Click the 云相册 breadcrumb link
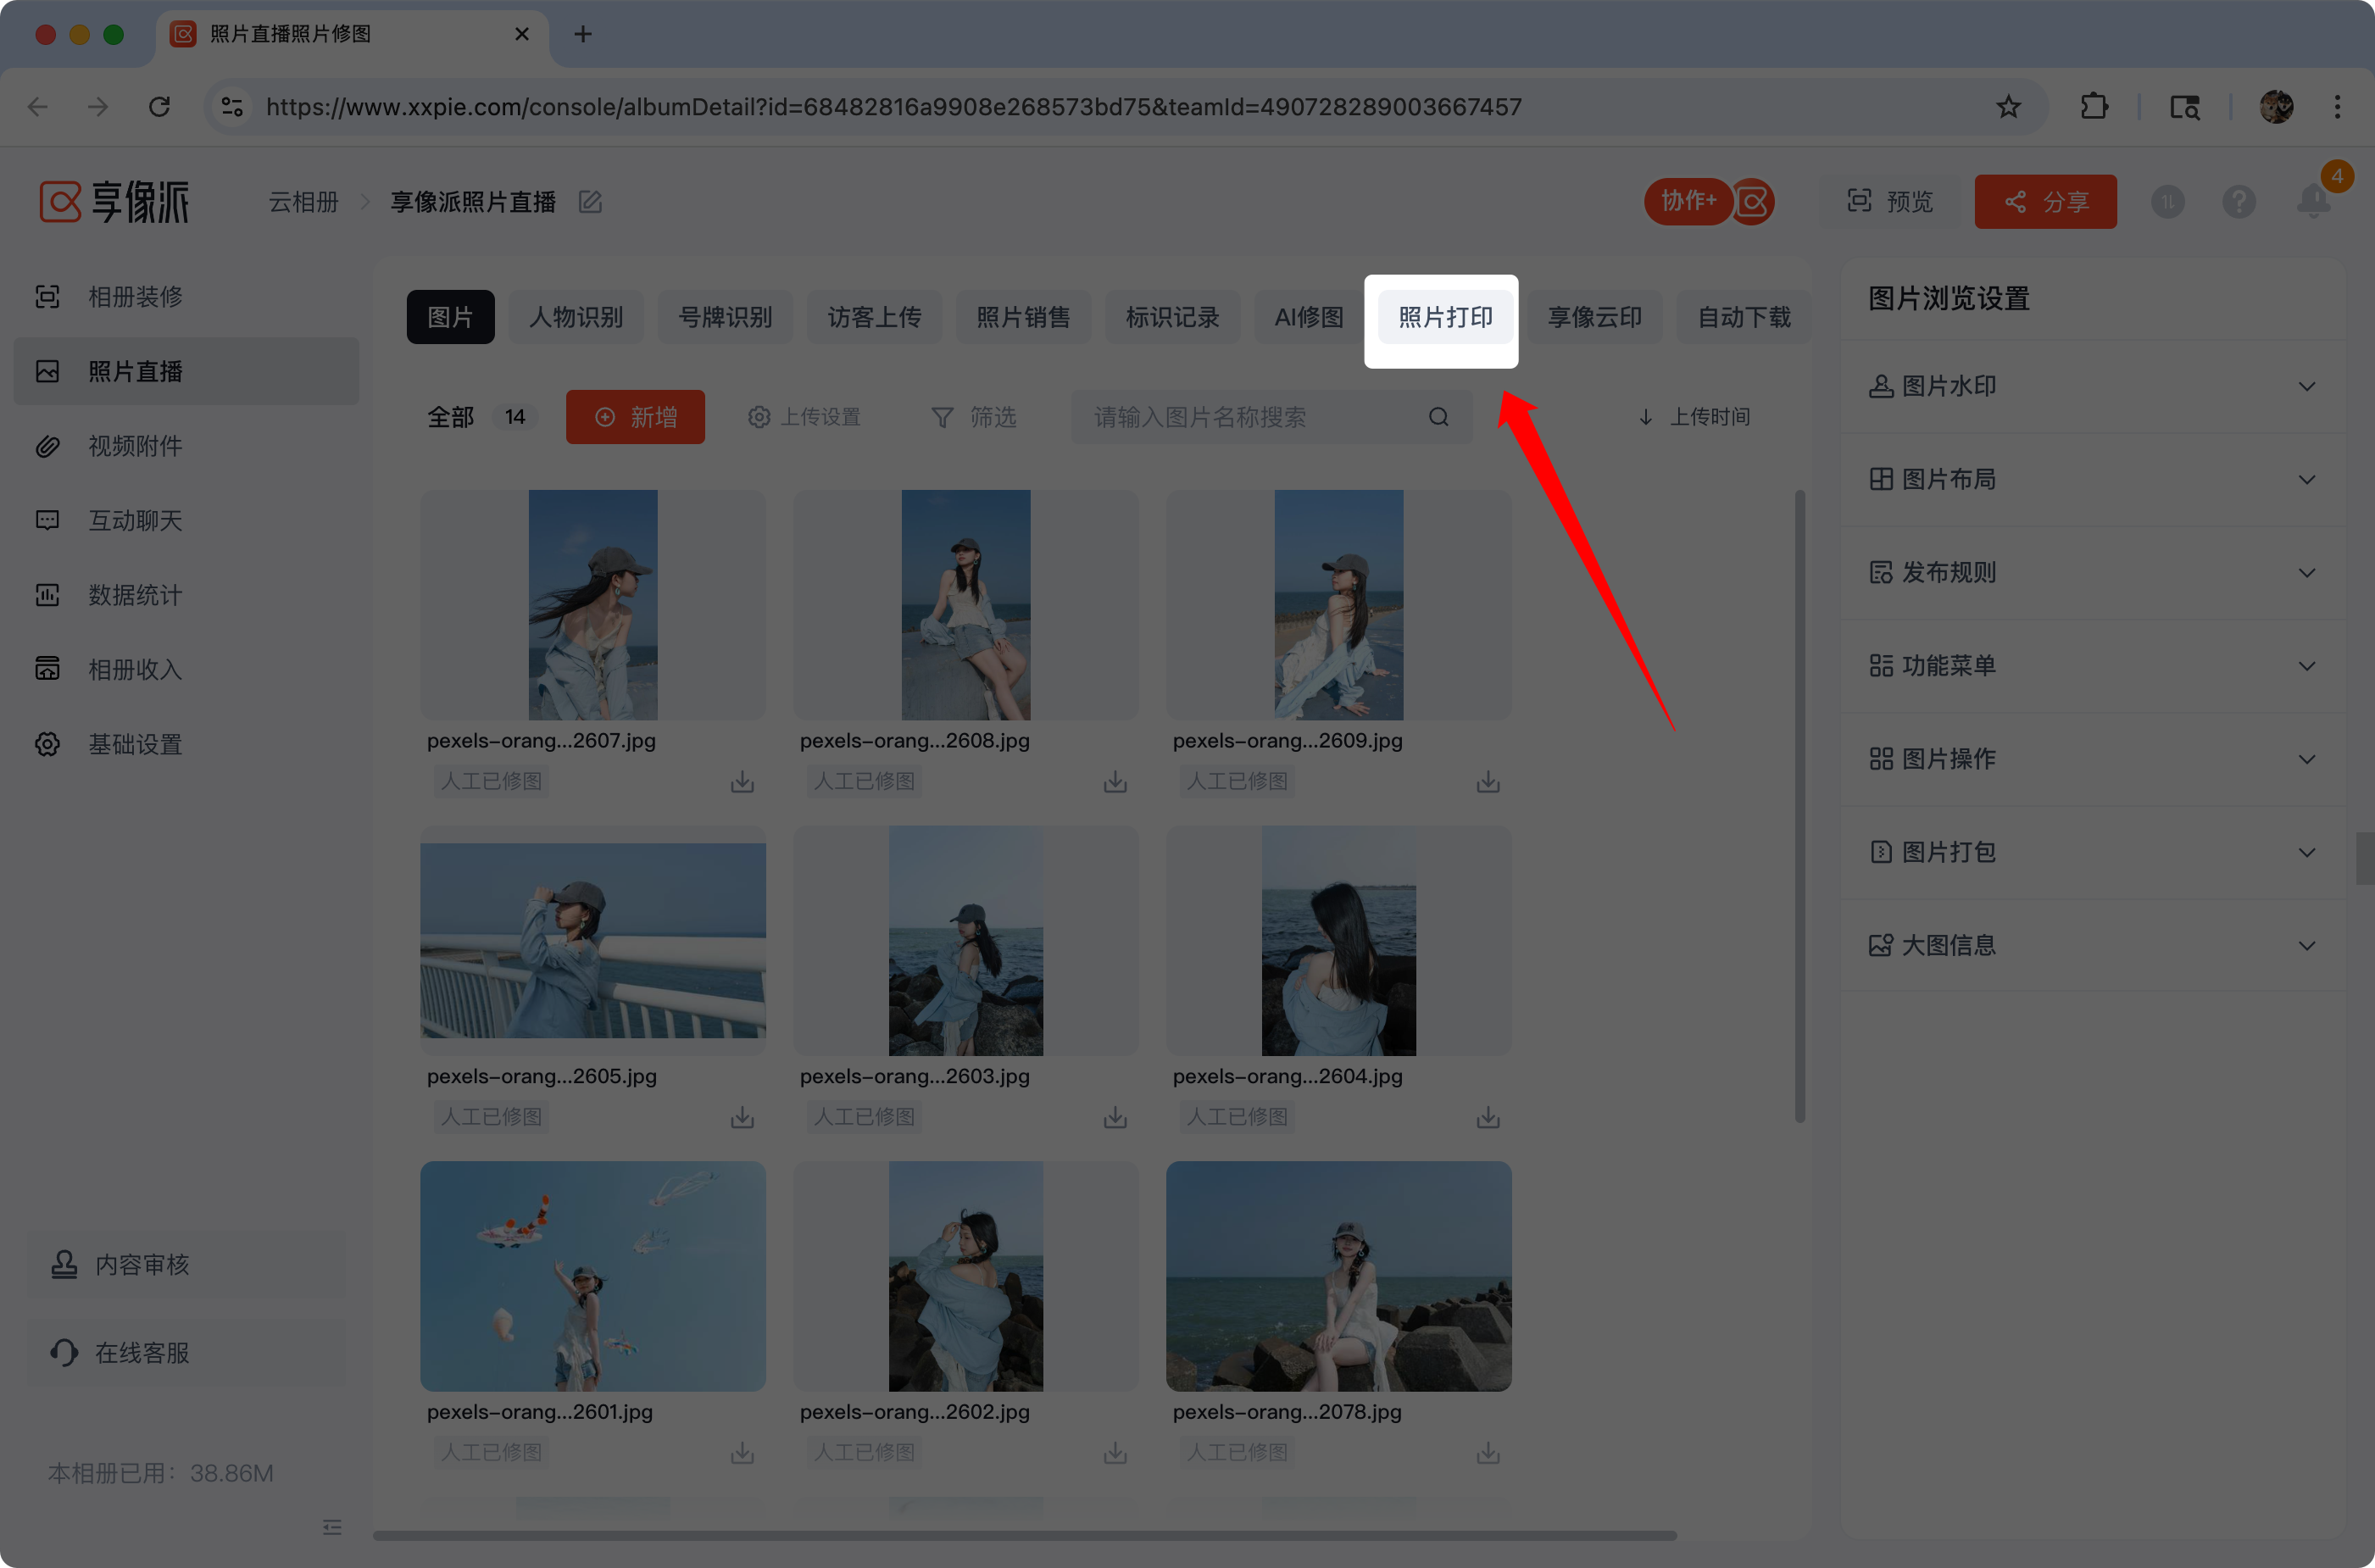Screen dimensions: 2375x1568 pyautogui.click(x=303, y=202)
